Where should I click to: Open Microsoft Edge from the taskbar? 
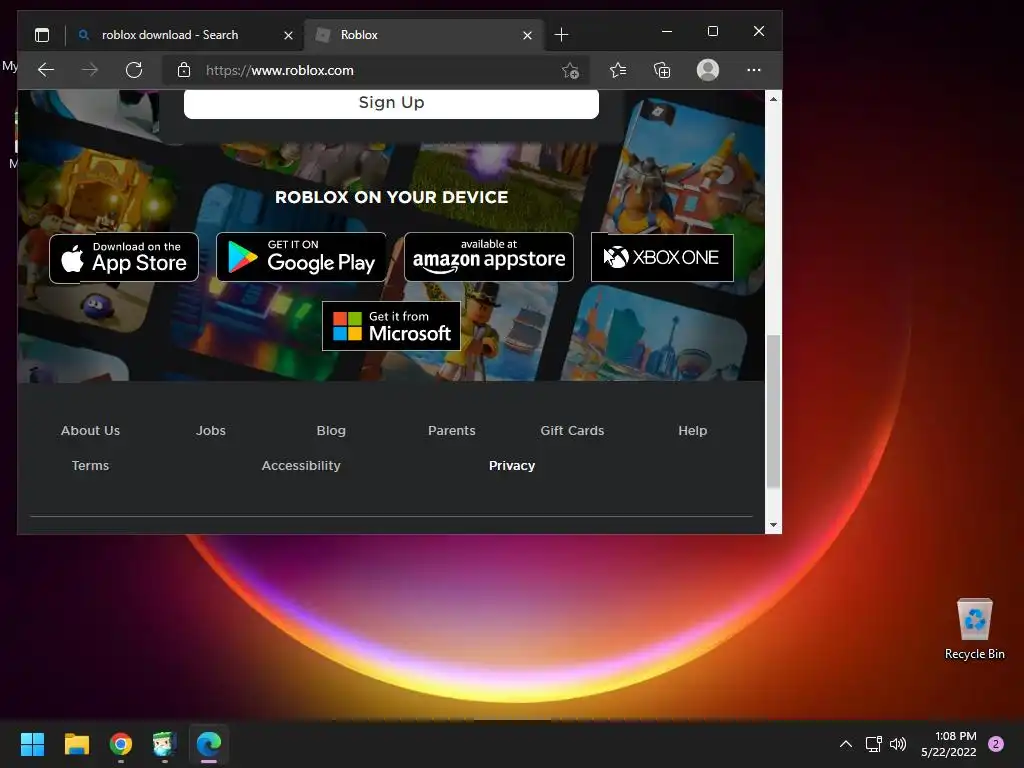coord(209,744)
